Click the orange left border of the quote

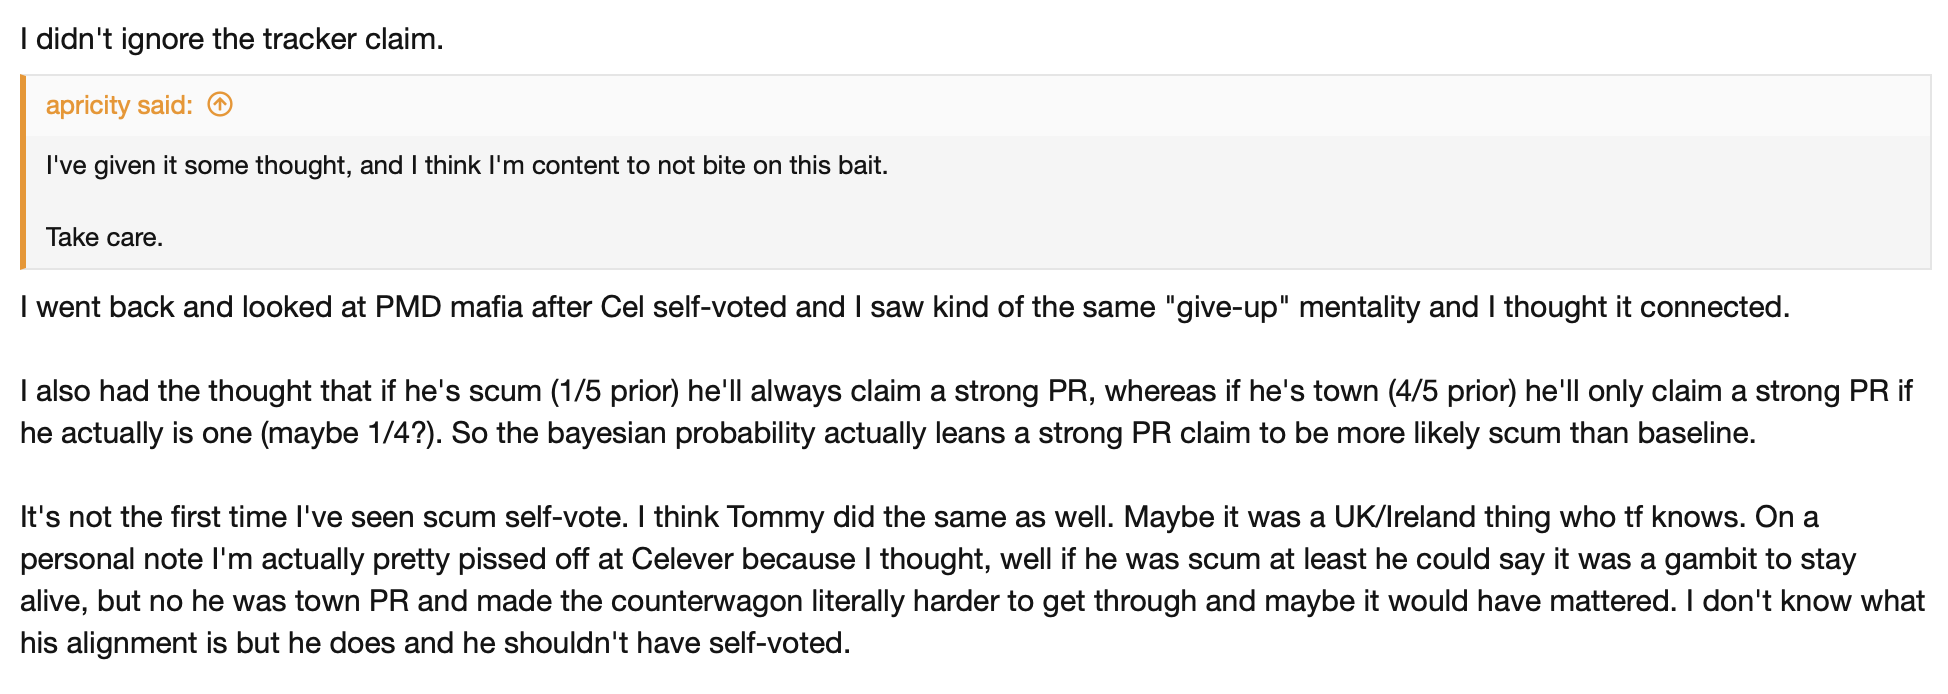[x=23, y=172]
